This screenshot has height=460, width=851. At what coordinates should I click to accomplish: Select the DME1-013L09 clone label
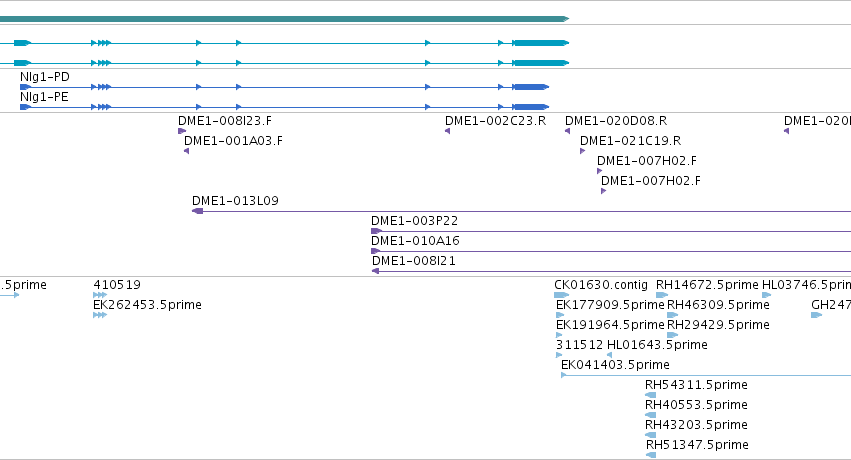(x=236, y=201)
